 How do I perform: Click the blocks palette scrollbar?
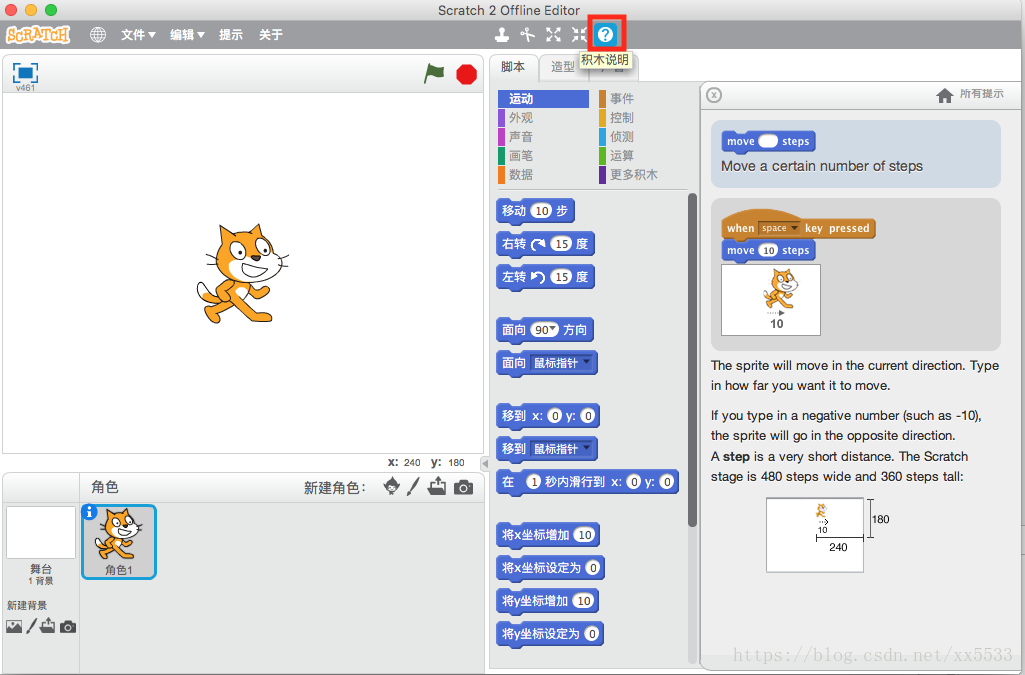[692, 359]
